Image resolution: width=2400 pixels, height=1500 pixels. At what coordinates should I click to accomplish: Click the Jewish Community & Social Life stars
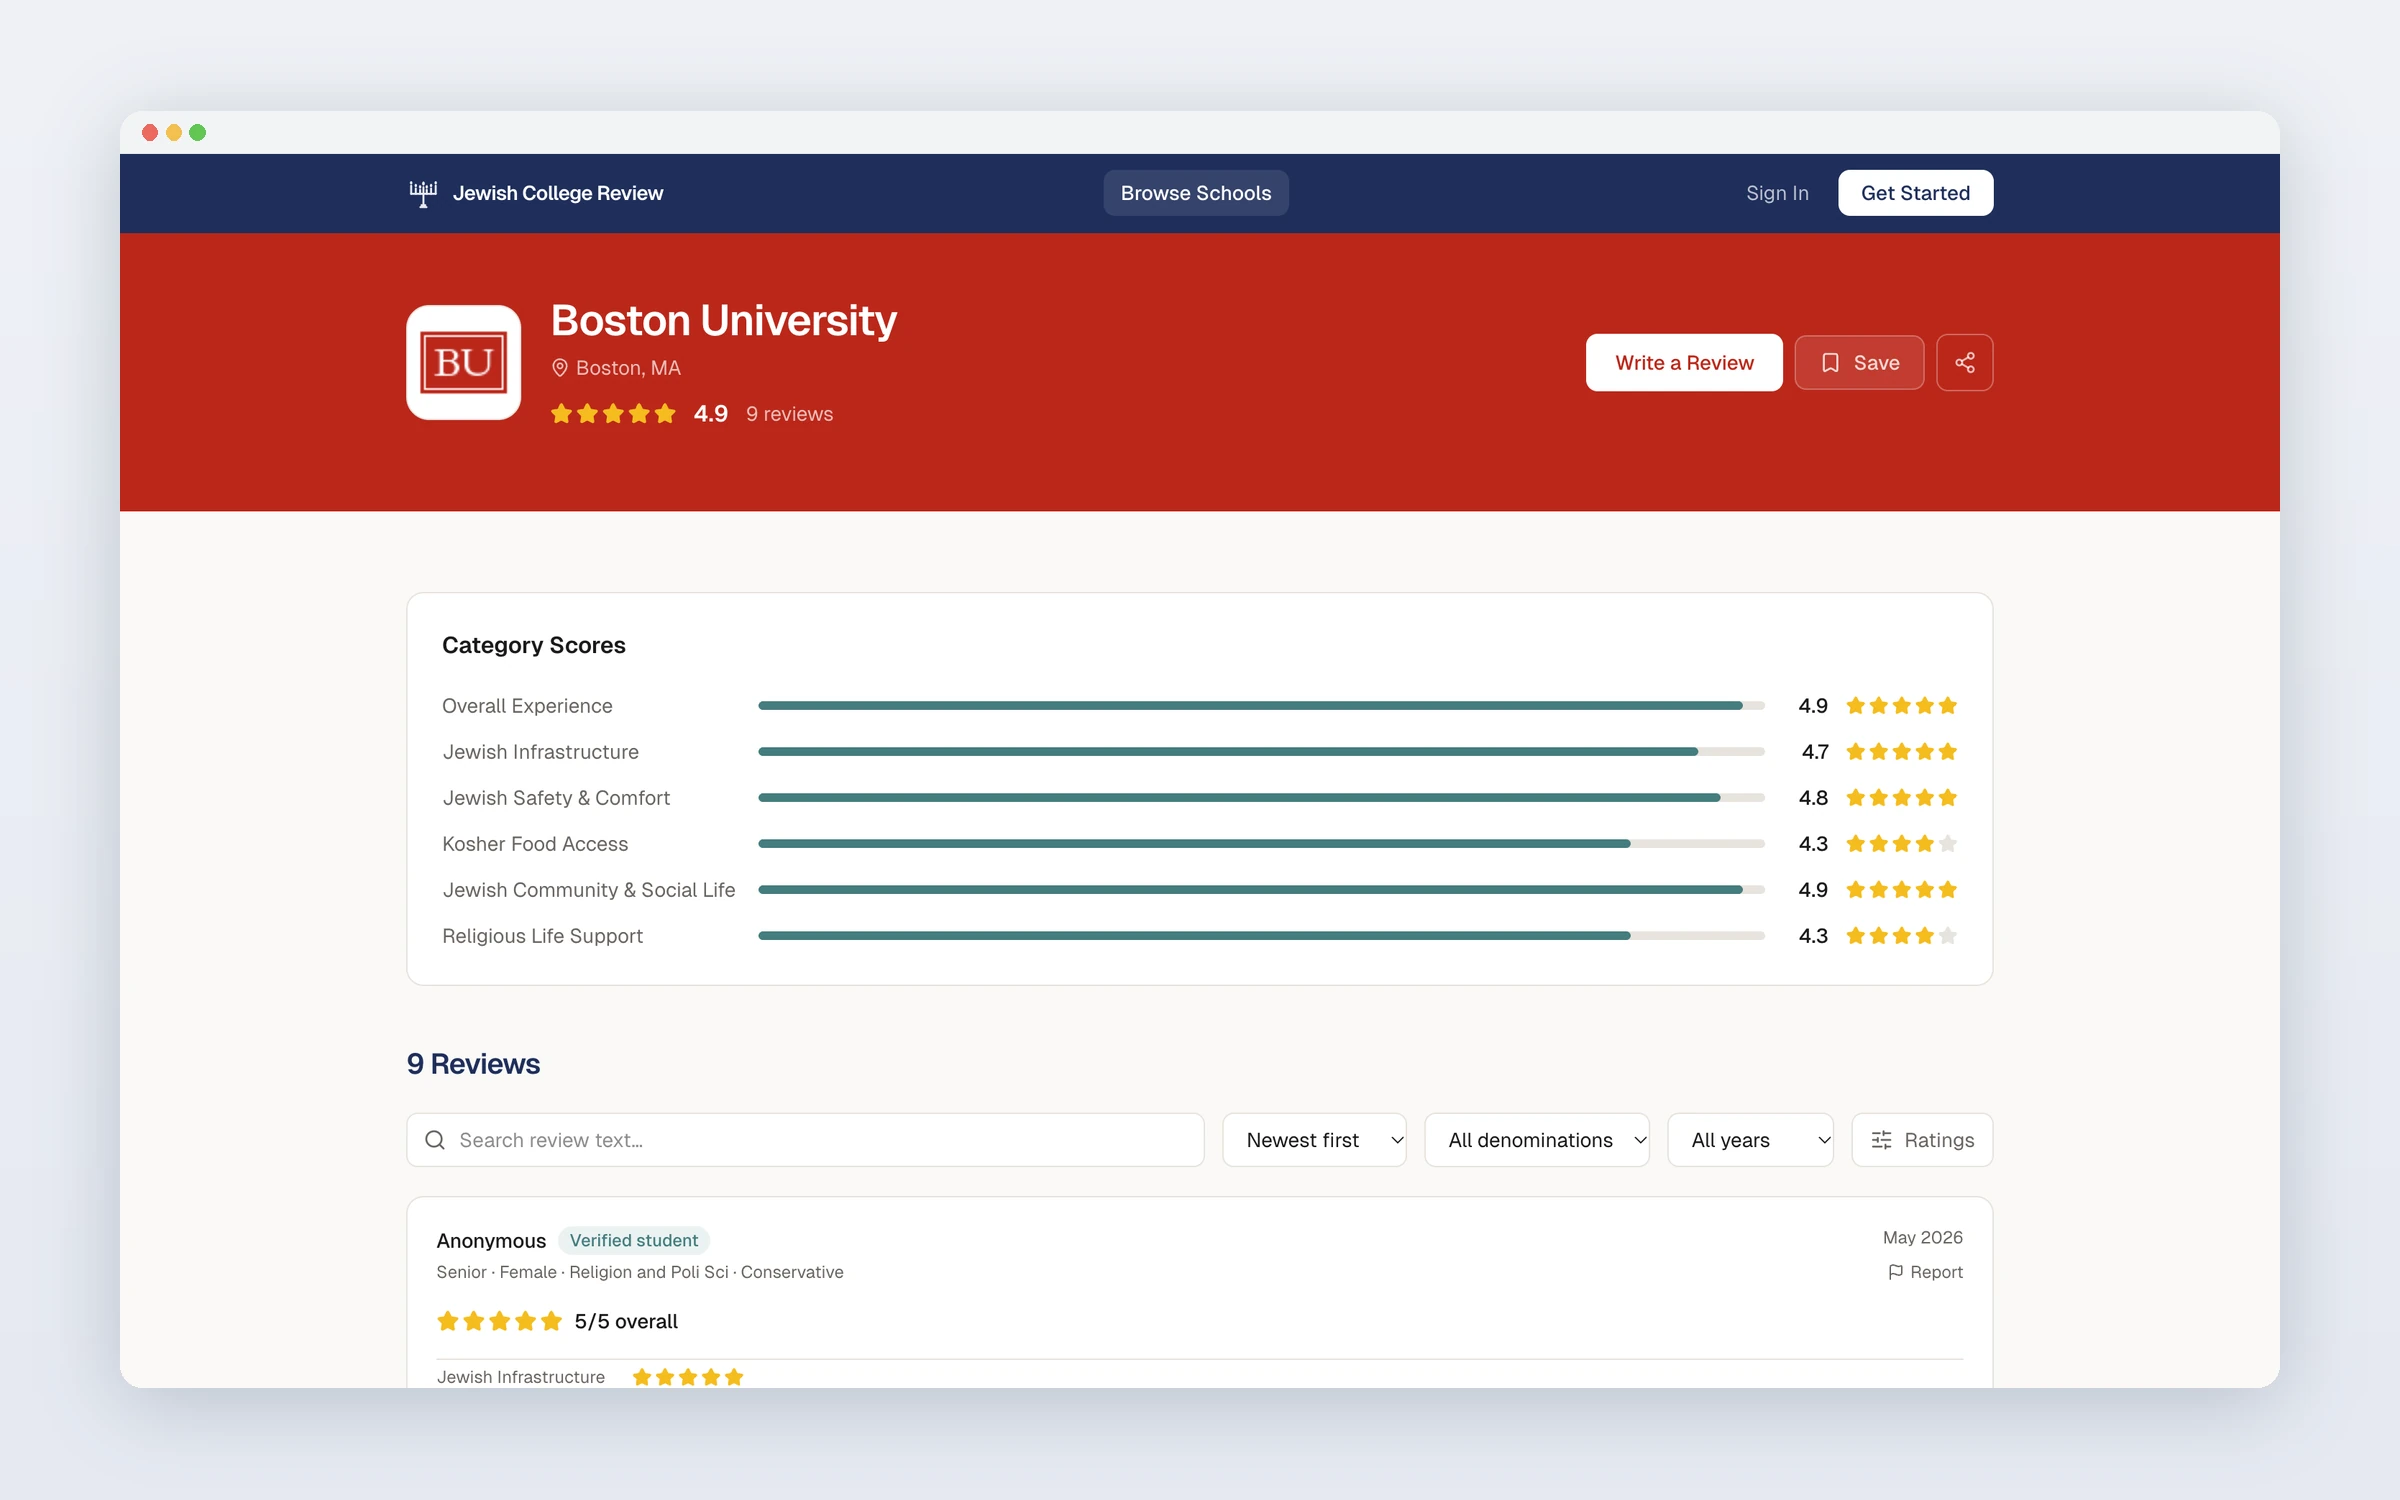tap(1901, 890)
